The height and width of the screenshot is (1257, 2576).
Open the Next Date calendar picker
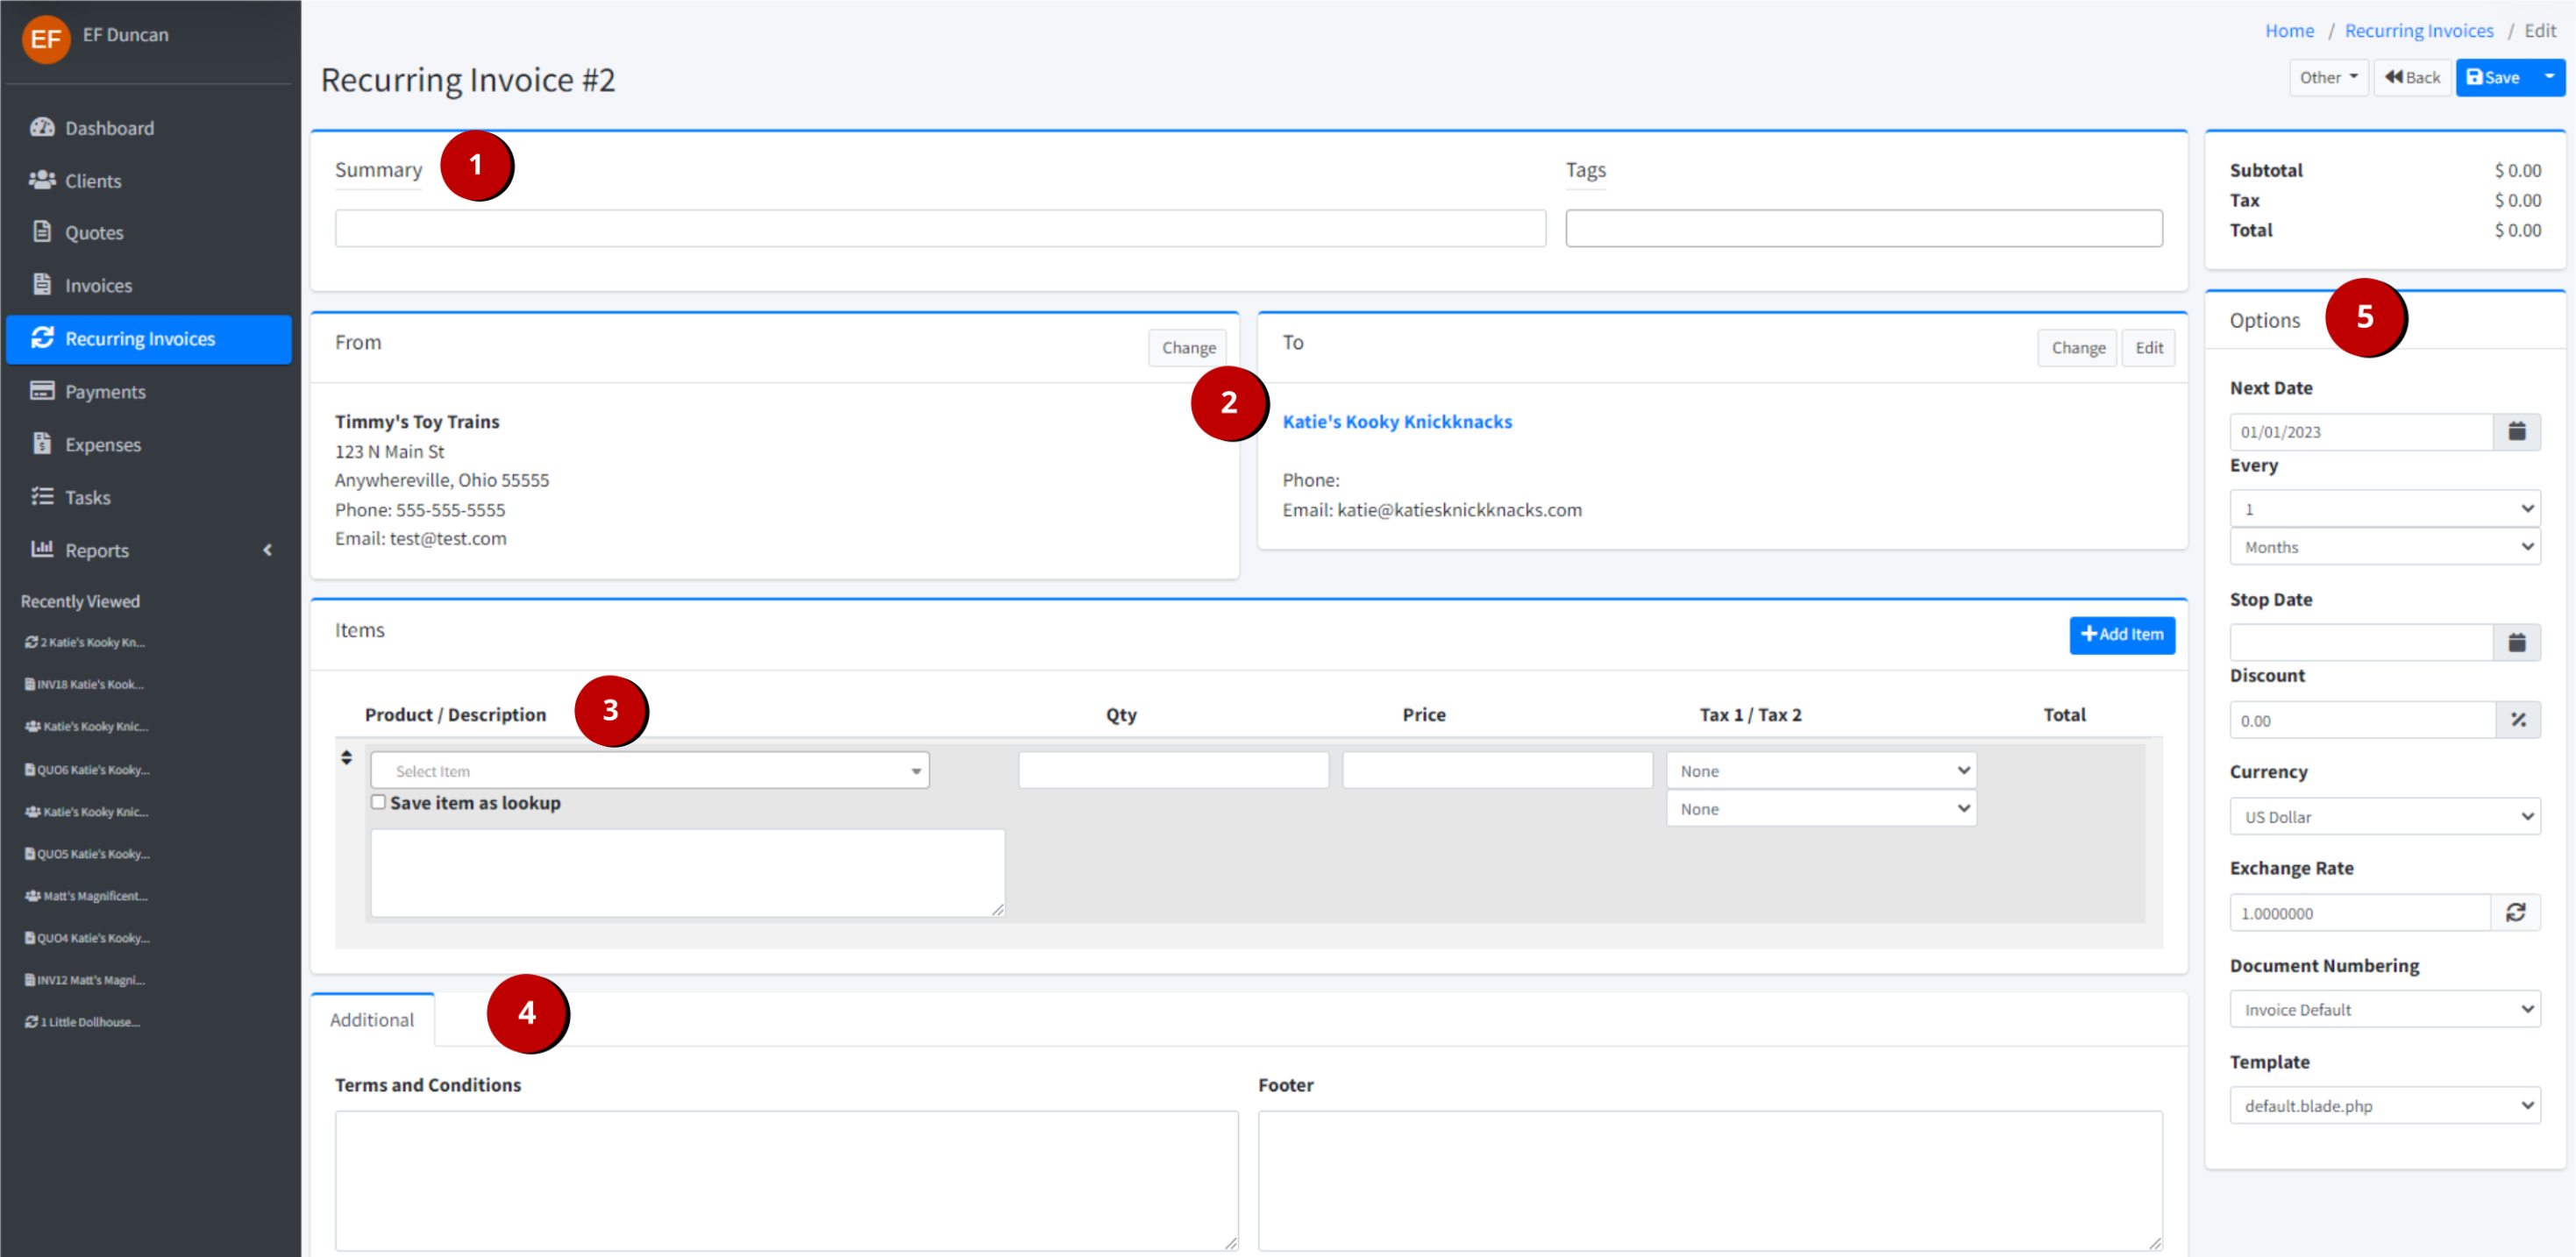click(2516, 432)
